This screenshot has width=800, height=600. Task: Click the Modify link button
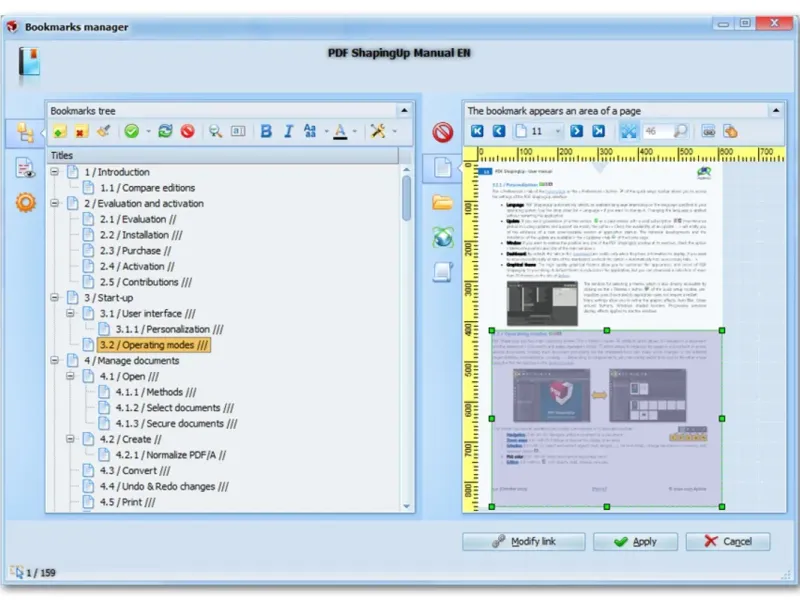tap(523, 541)
